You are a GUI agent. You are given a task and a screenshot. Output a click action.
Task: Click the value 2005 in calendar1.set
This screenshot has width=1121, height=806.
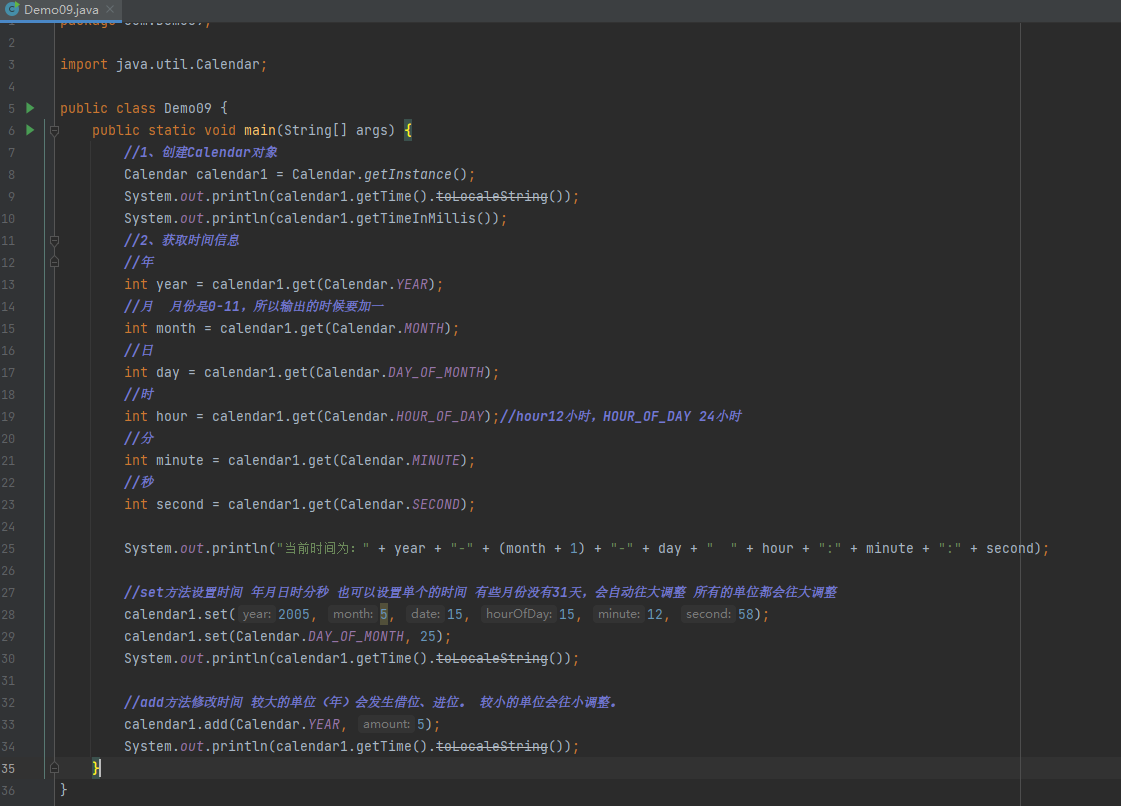(294, 614)
